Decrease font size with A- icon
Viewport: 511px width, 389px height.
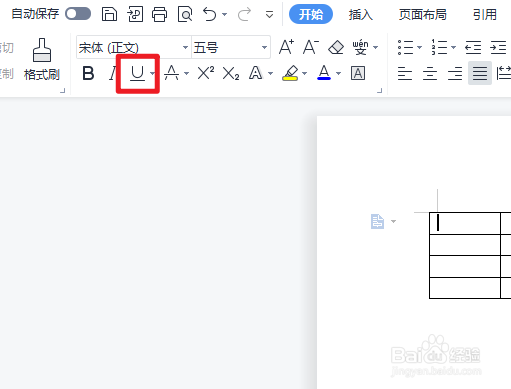tap(311, 47)
